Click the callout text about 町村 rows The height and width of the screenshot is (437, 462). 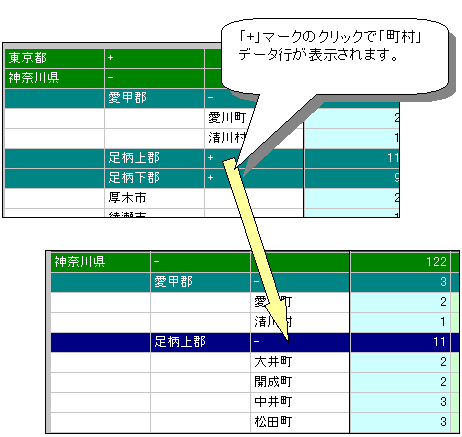pyautogui.click(x=330, y=46)
